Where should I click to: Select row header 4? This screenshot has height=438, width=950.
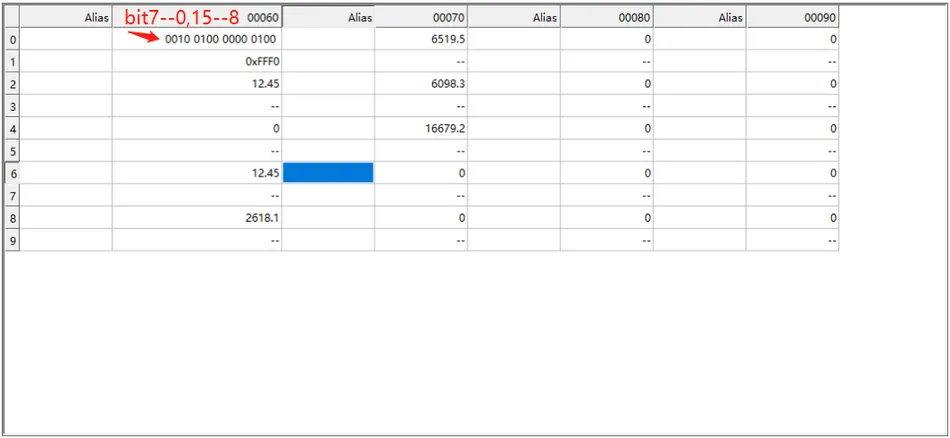(12, 129)
